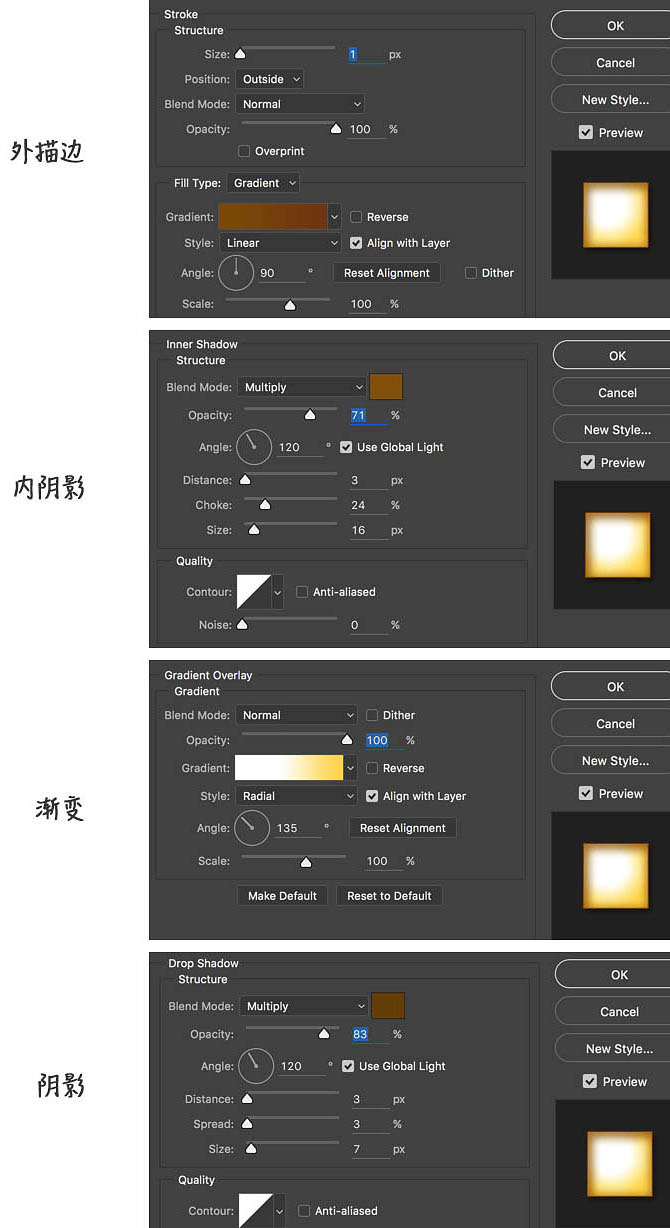The height and width of the screenshot is (1228, 670).
Task: Click the Stroke angle dial
Action: [235, 272]
